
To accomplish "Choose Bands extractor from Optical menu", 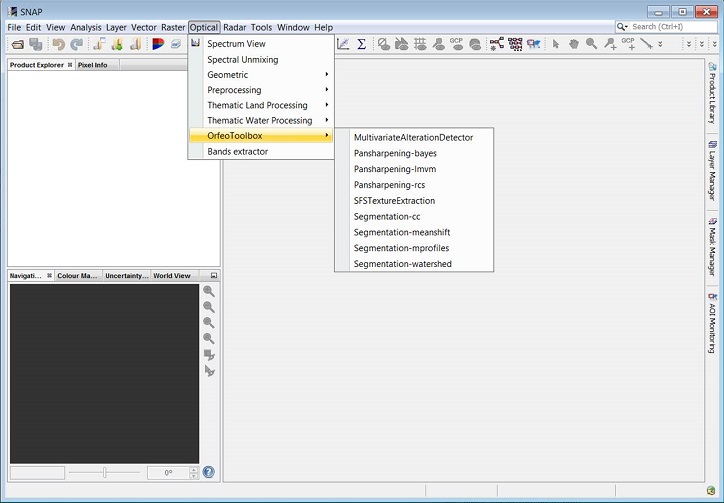I will coord(261,151).
